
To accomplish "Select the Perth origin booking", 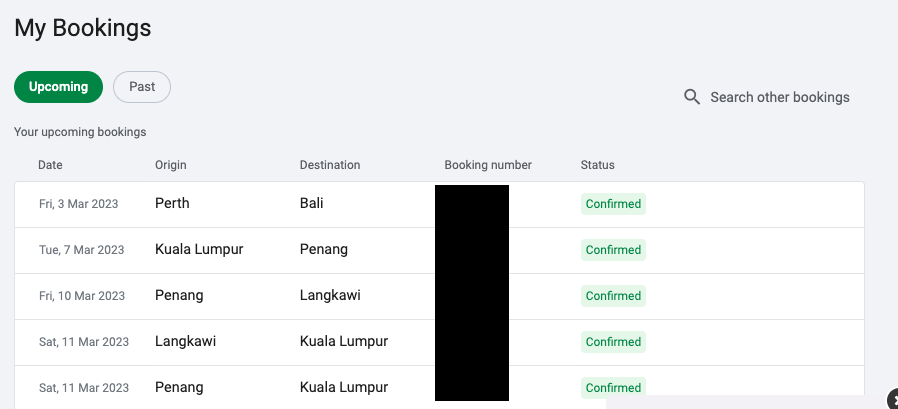I will coord(172,203).
